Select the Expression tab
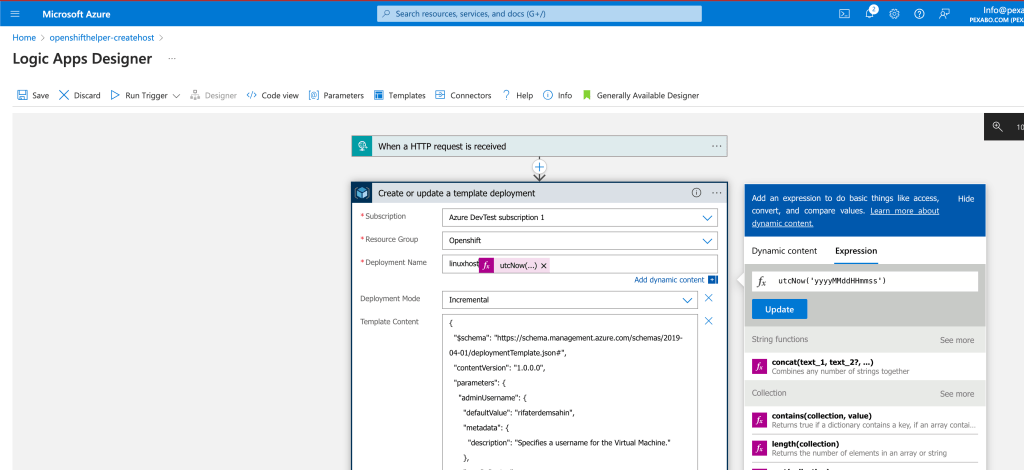 [856, 251]
